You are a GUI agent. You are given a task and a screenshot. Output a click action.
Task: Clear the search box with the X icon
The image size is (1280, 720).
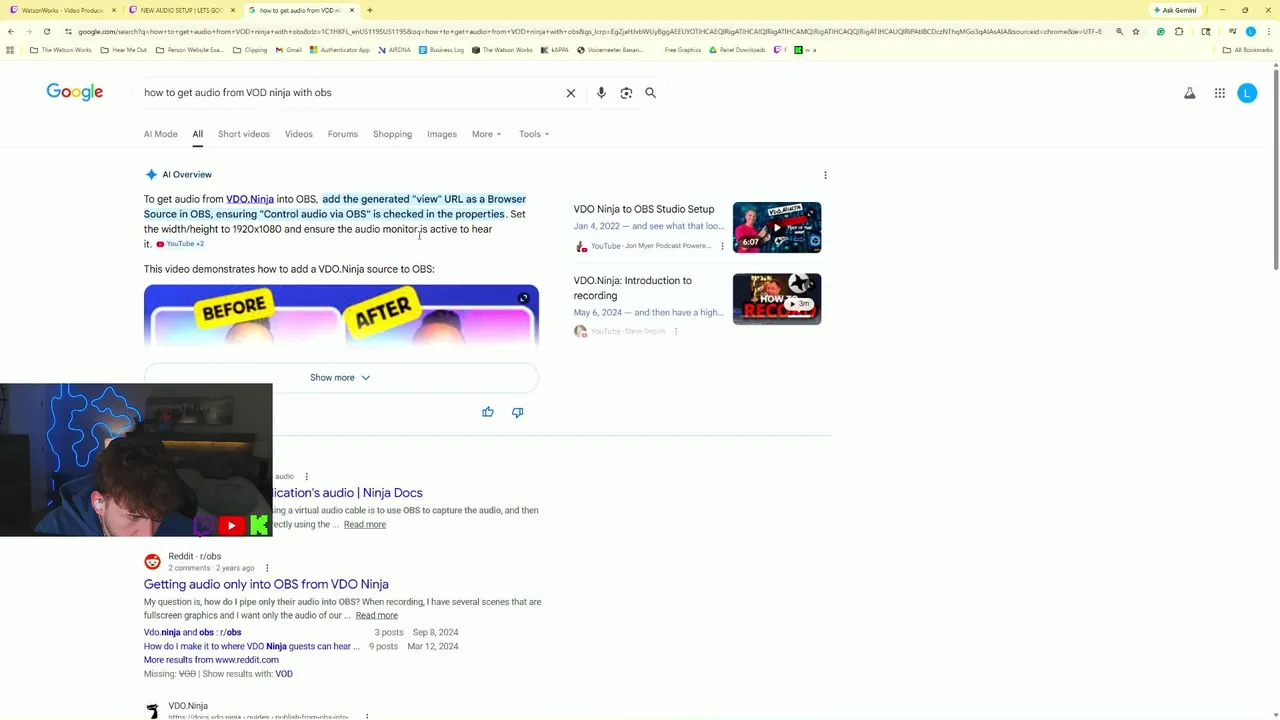[x=571, y=93]
